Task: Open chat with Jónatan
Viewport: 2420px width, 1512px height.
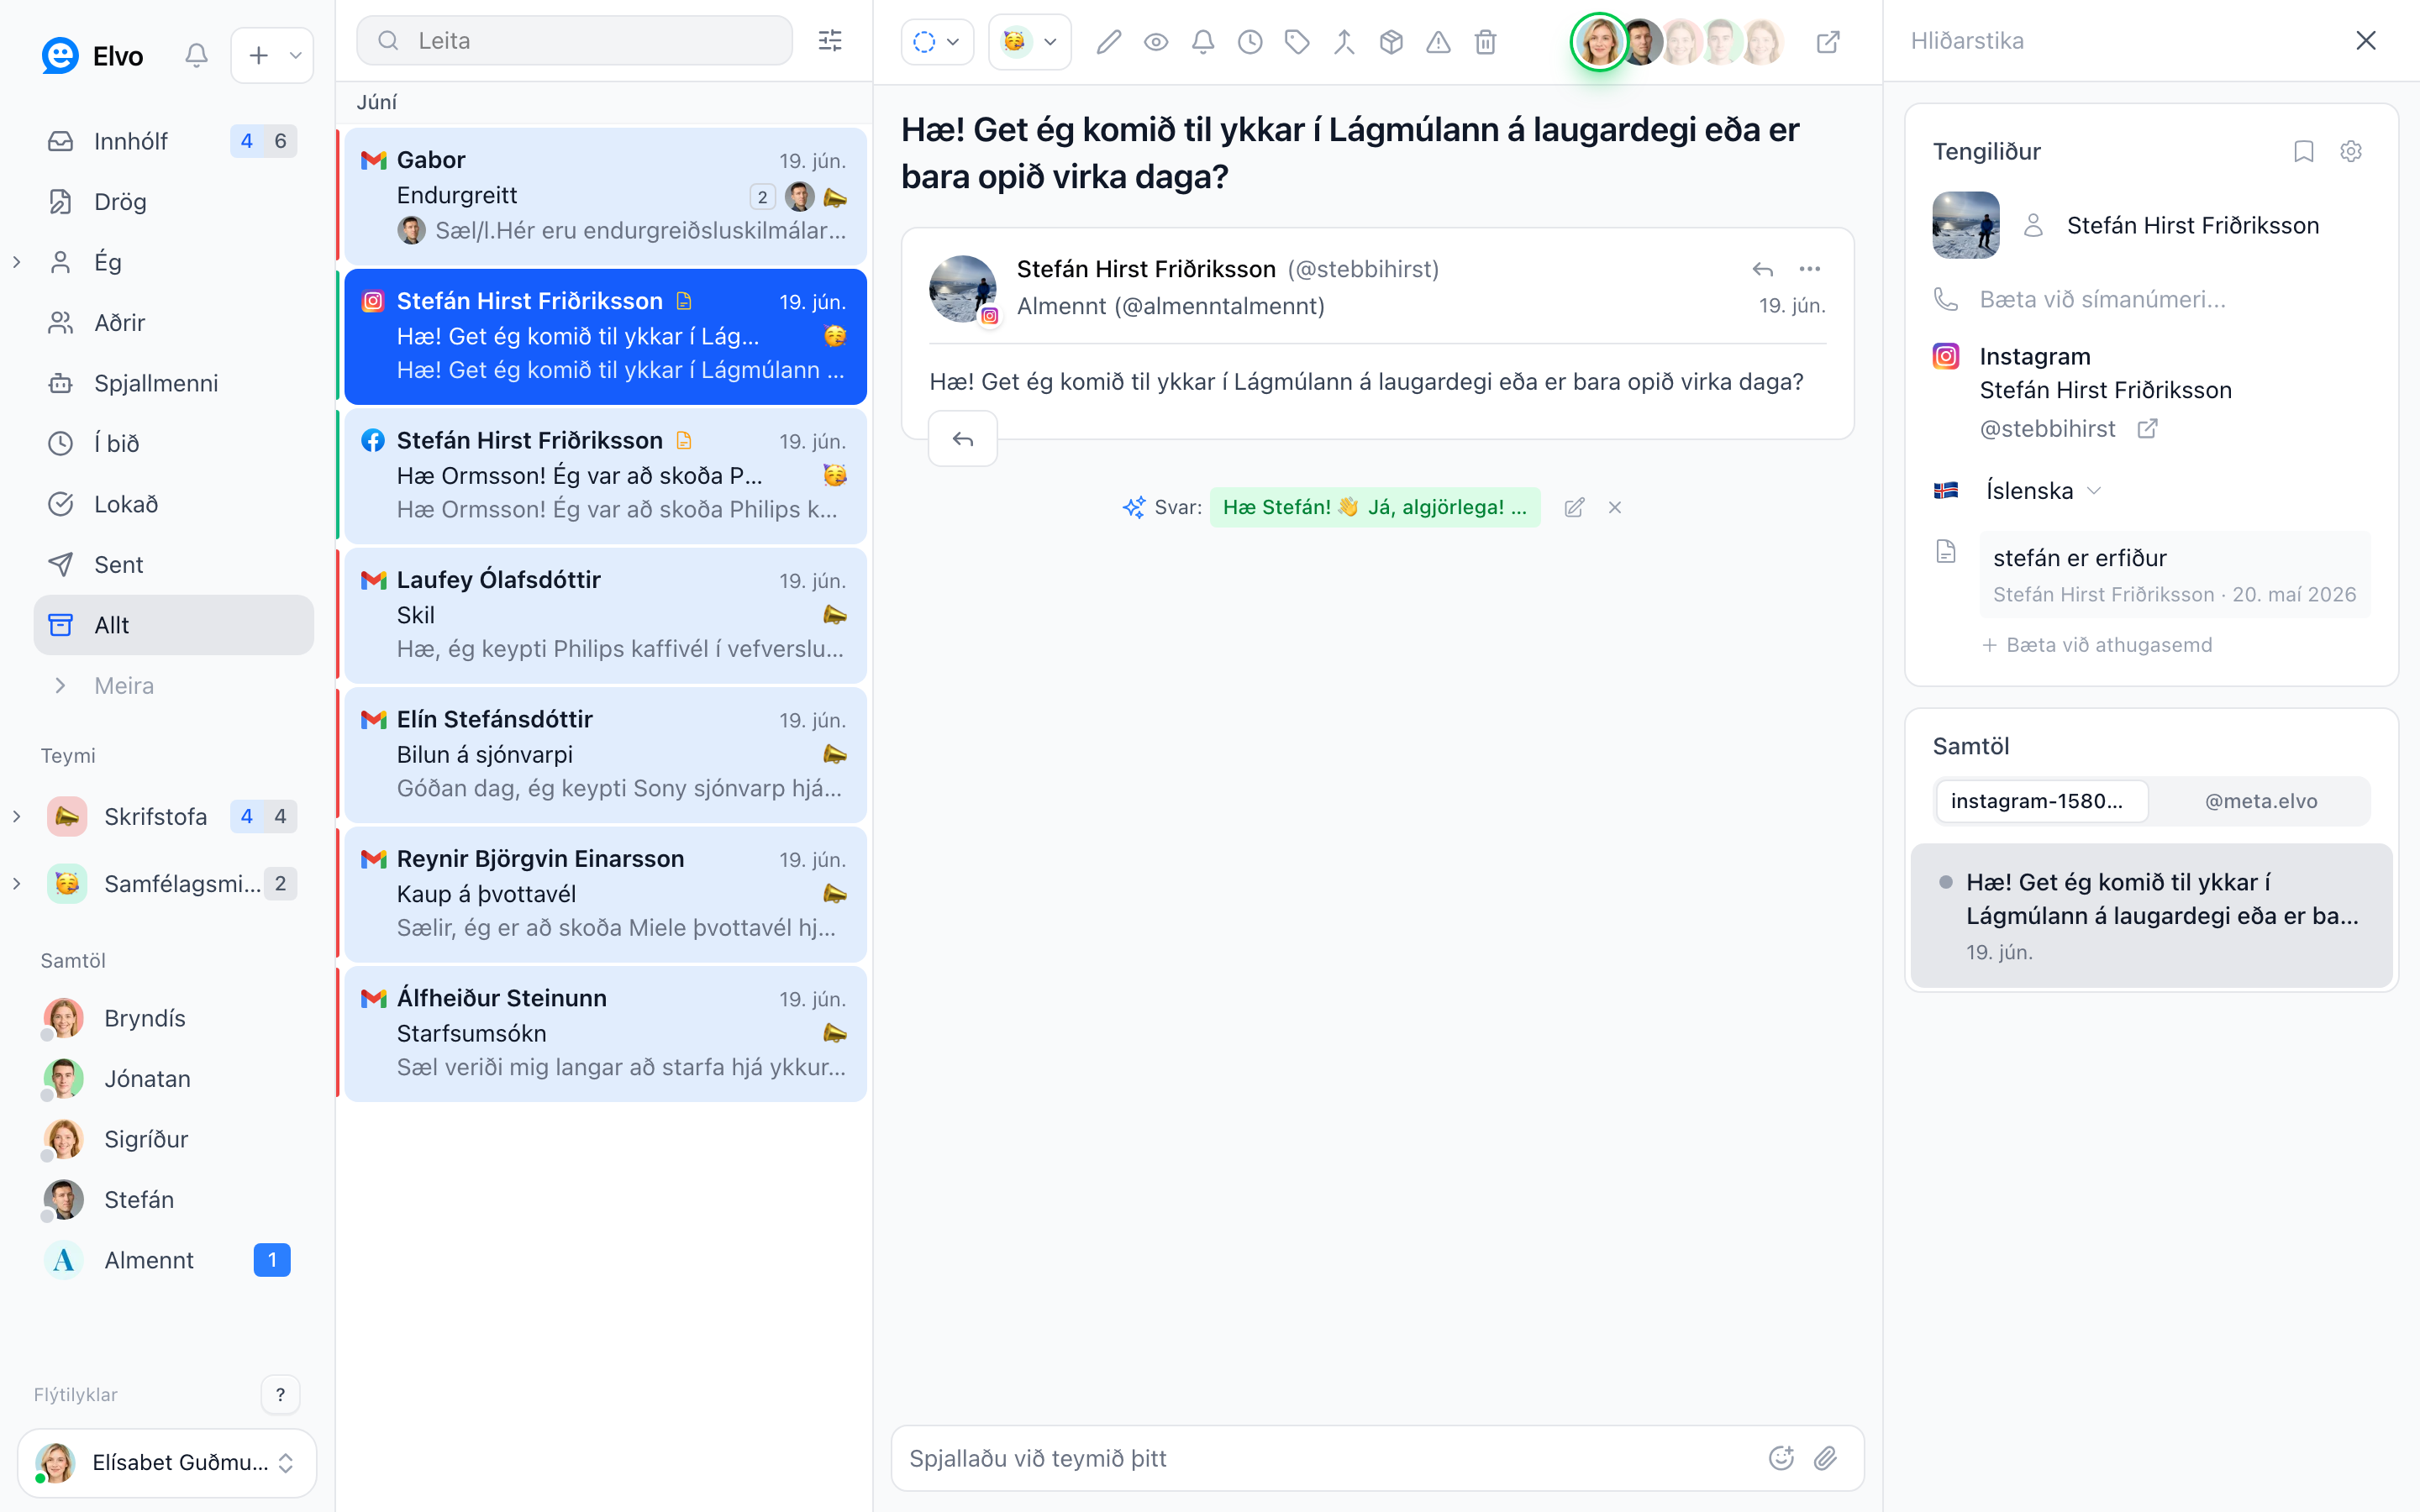Action: tap(174, 1079)
